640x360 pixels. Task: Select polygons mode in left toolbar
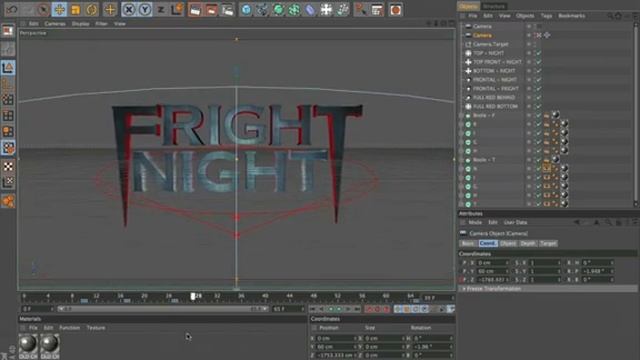pos(8,132)
